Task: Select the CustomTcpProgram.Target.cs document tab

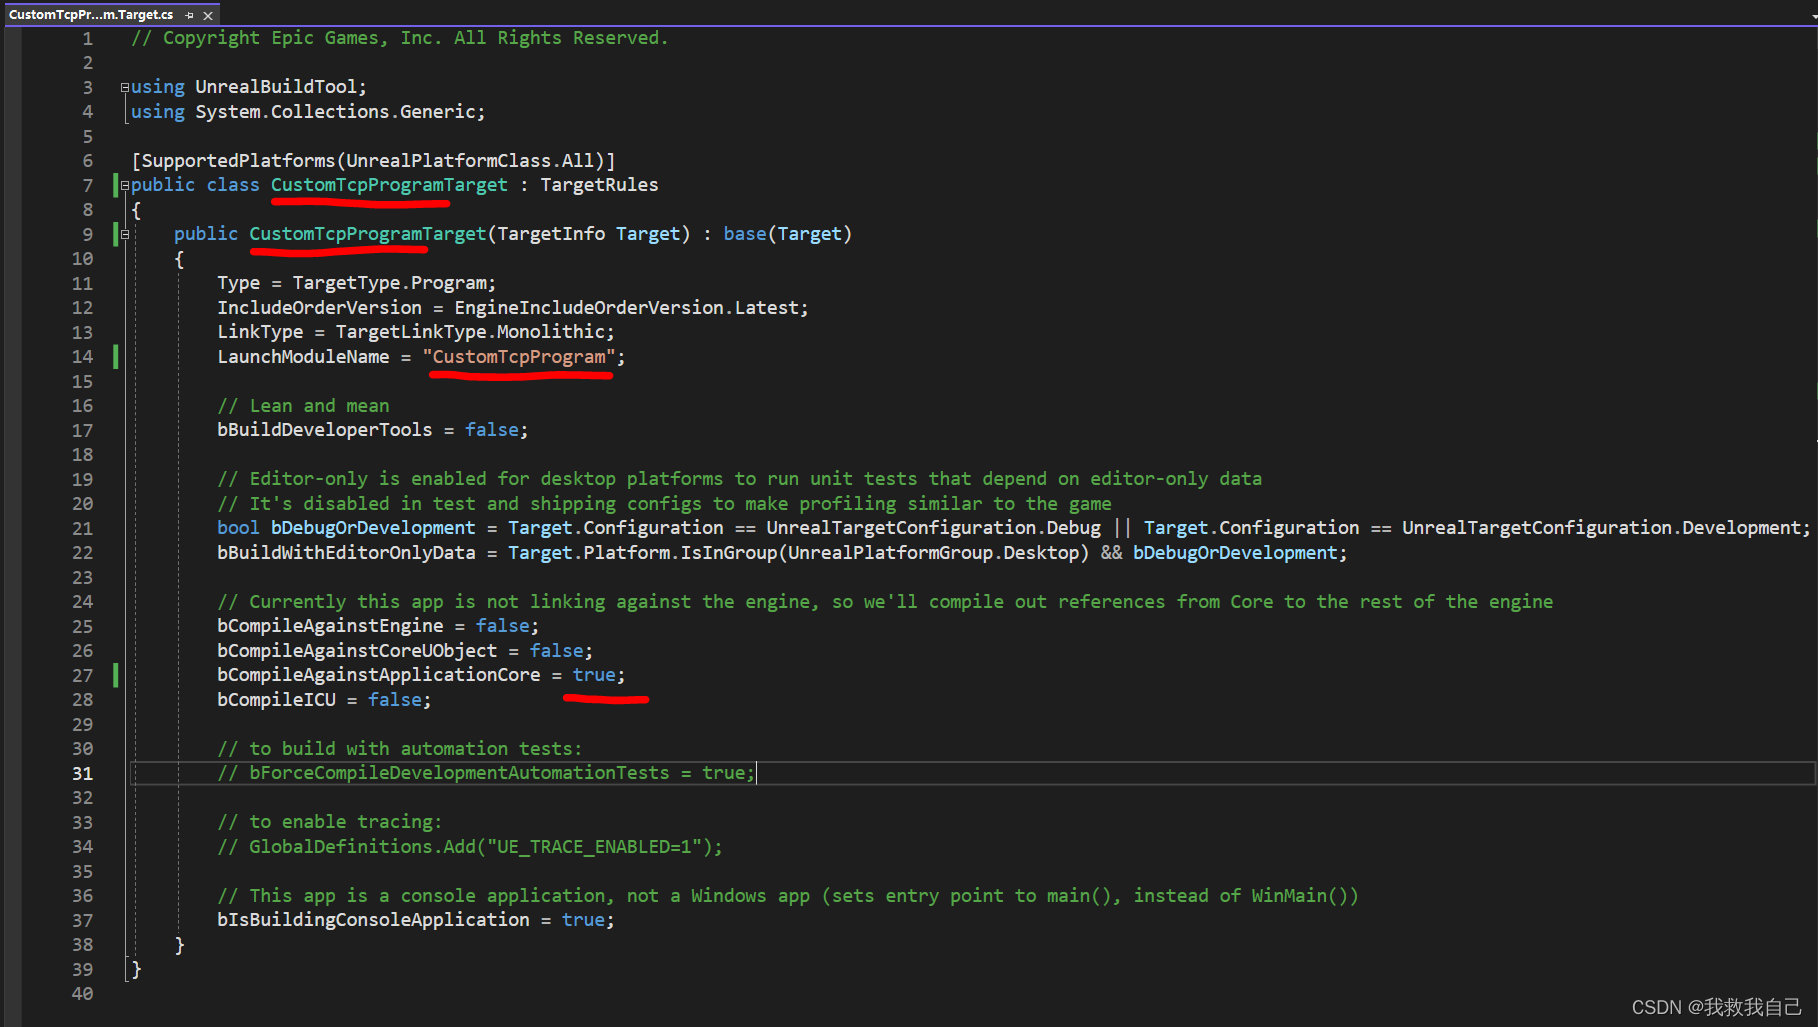Action: click(91, 15)
